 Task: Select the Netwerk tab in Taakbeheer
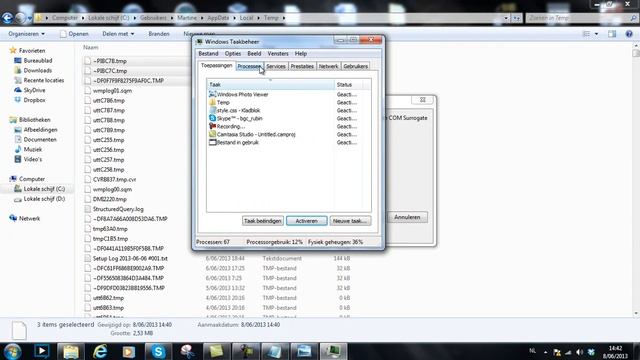coord(328,66)
